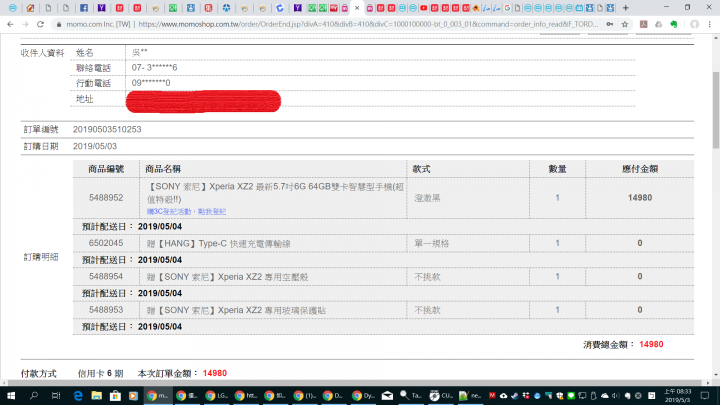Open the Mail app on the taskbar
The width and height of the screenshot is (720, 405).
pos(387,395)
